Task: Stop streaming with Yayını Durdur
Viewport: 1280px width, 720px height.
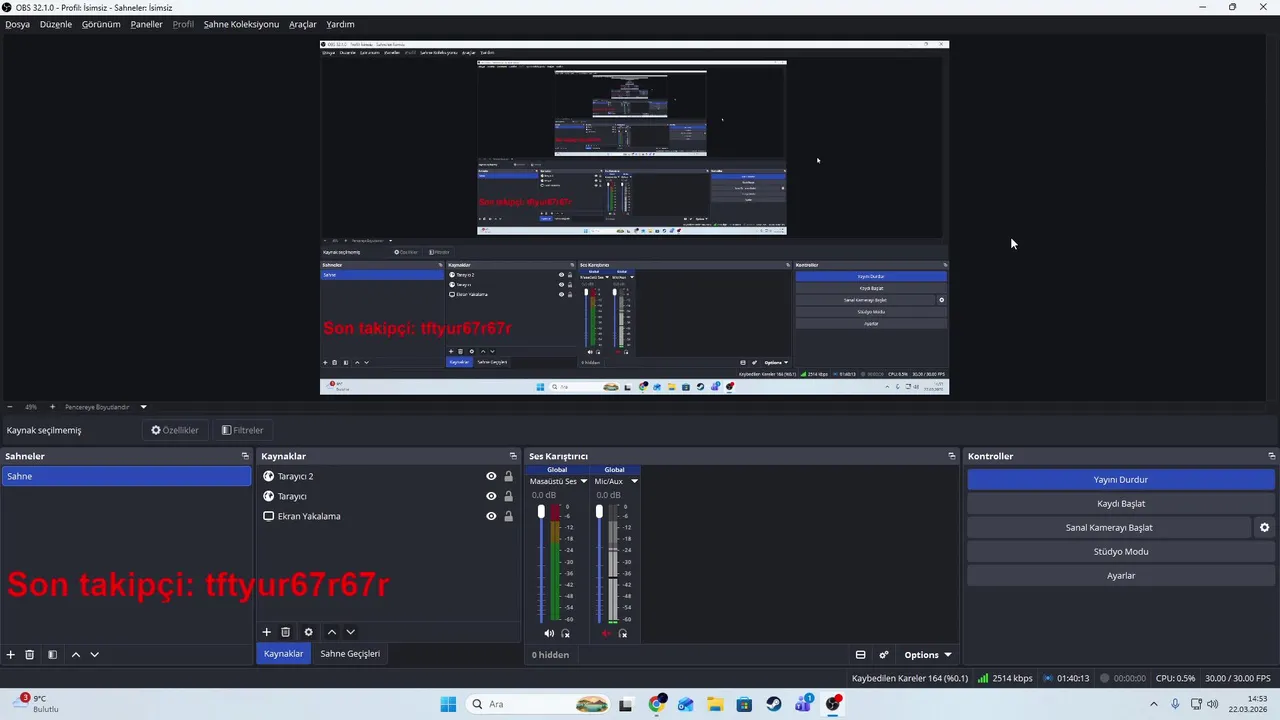Action: coord(1120,479)
